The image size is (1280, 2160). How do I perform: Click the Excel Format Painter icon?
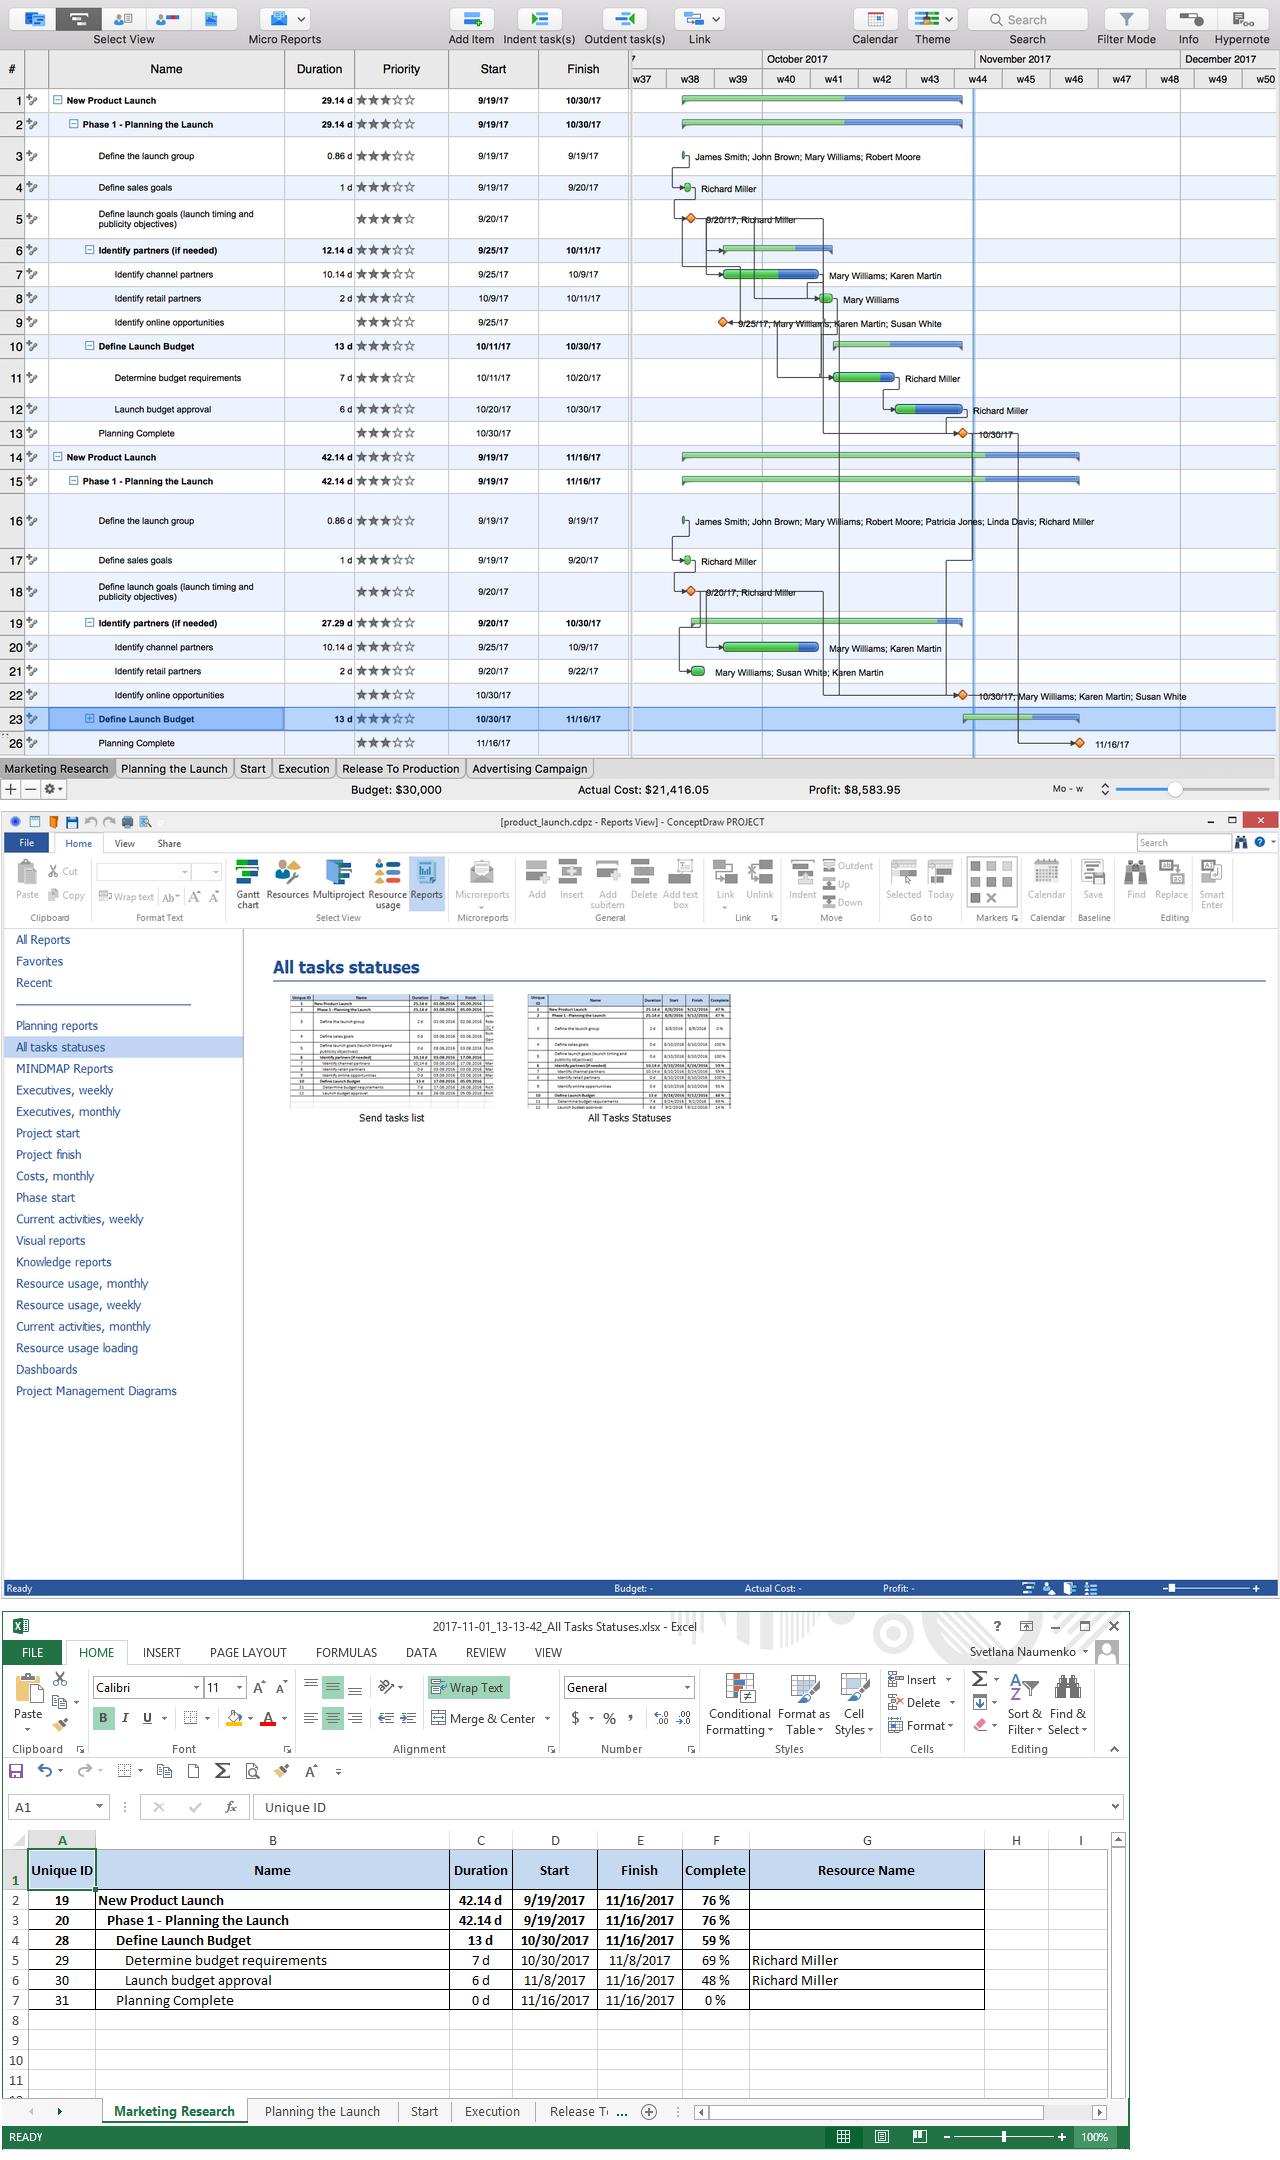pyautogui.click(x=60, y=1724)
